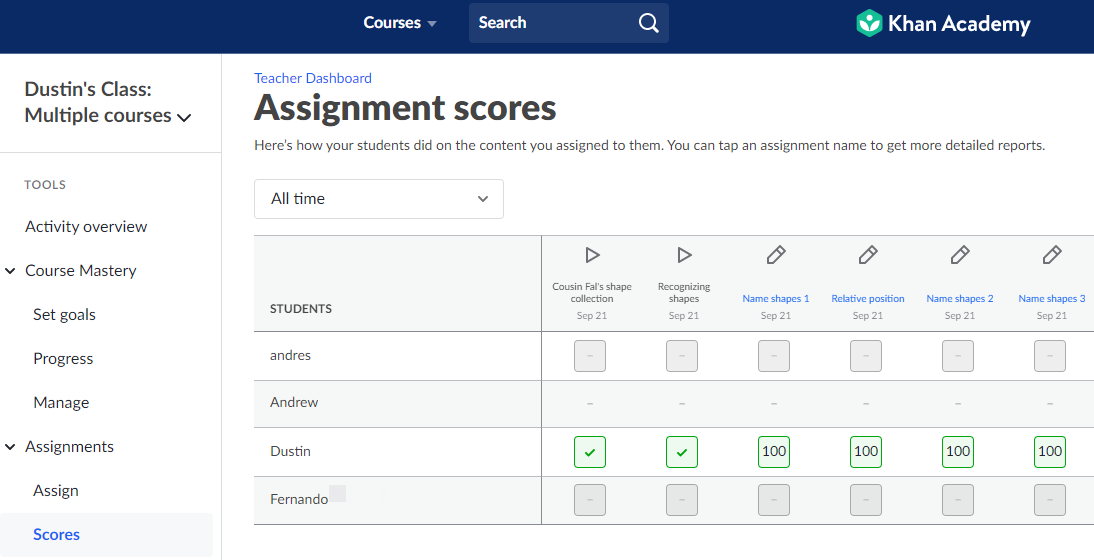Click andres's empty score for Recognizing shapes
This screenshot has width=1094, height=560.
pos(682,356)
